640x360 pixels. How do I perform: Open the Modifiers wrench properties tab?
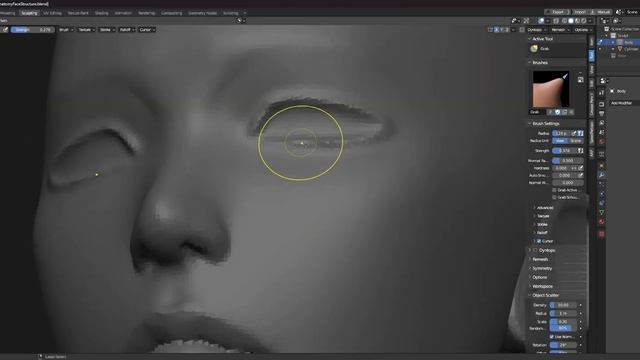[x=602, y=175]
